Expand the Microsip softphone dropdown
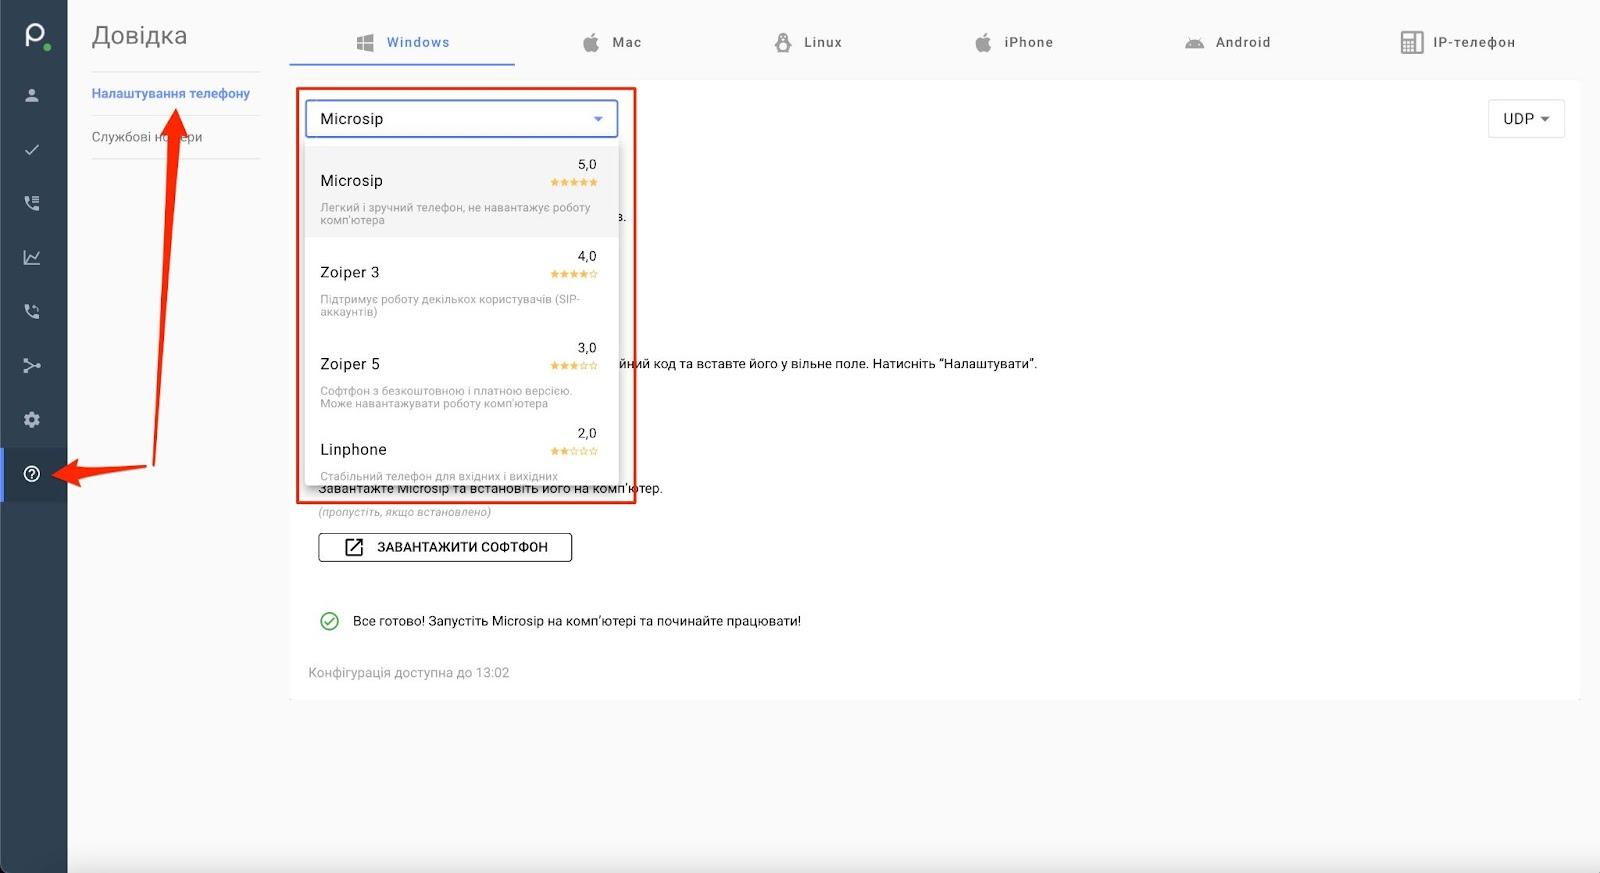Image resolution: width=1600 pixels, height=873 pixels. (x=461, y=119)
